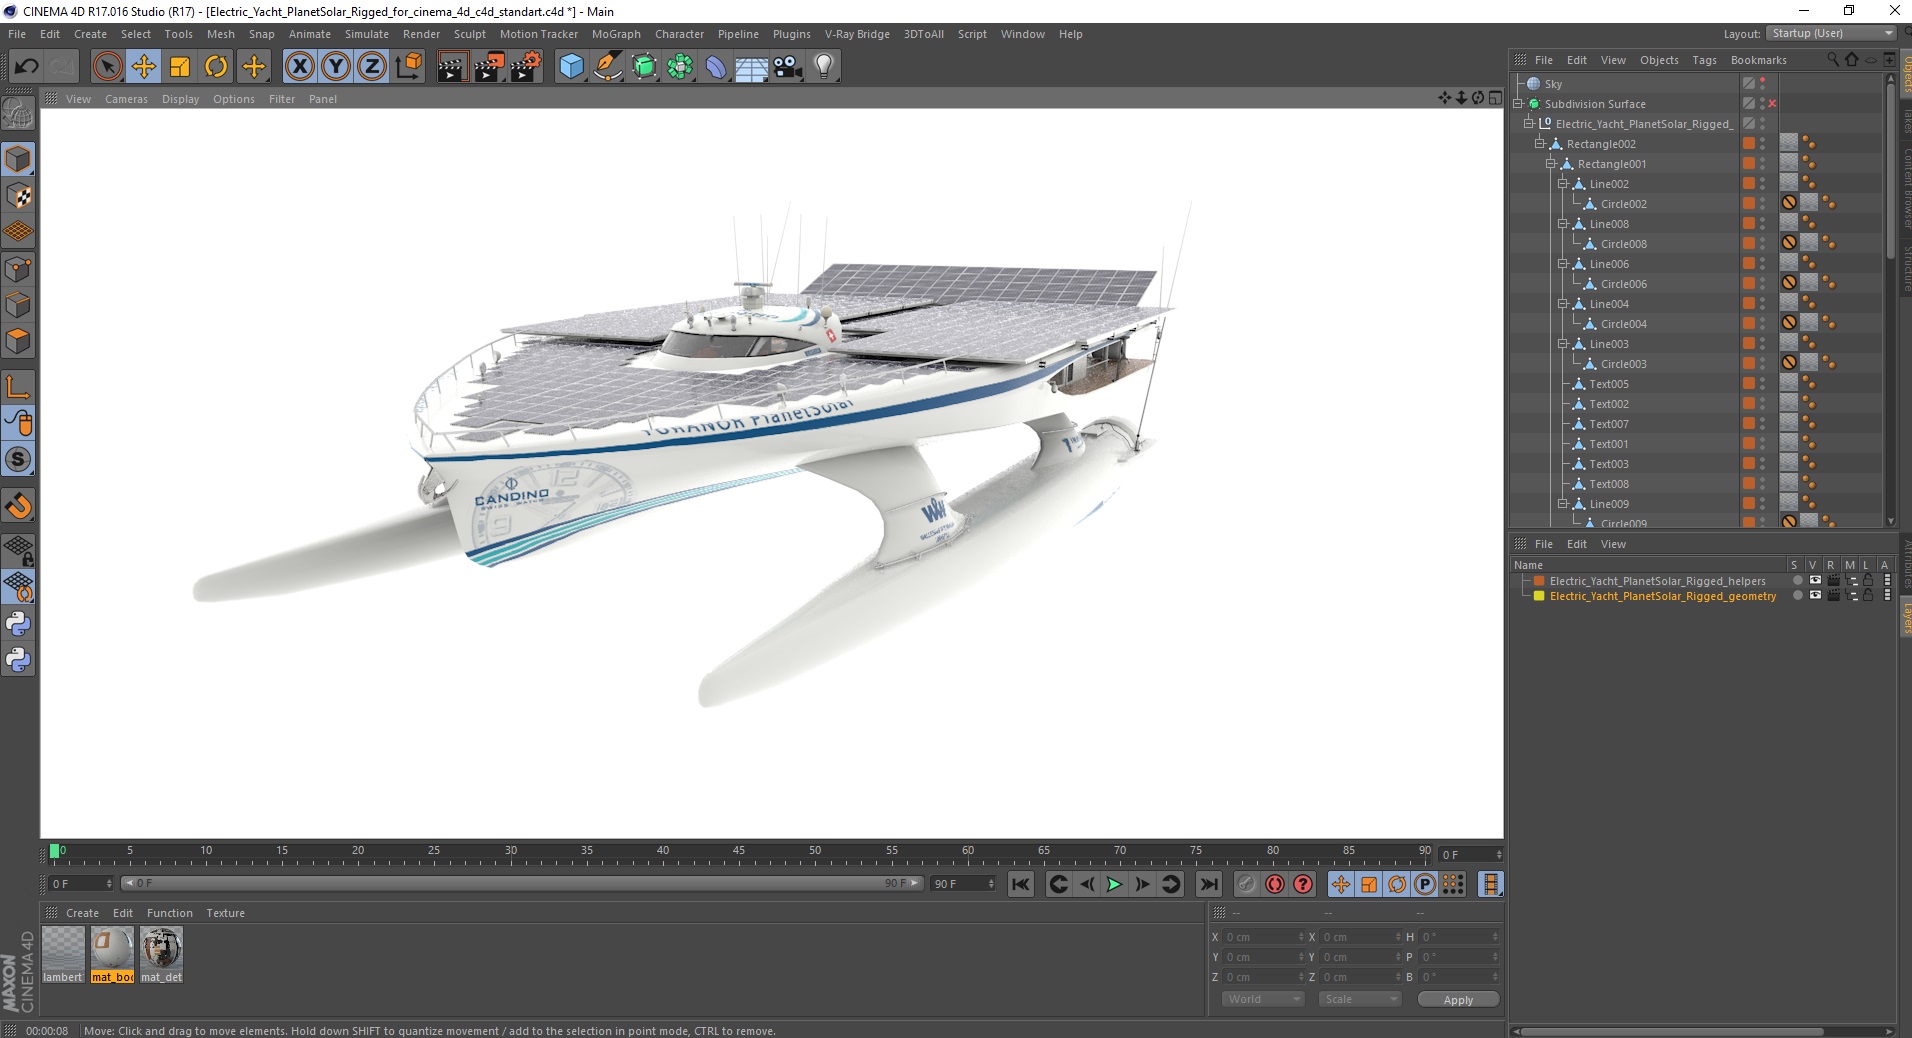The image size is (1912, 1038).
Task: Open Edit Render Settings icon
Action: coord(526,67)
